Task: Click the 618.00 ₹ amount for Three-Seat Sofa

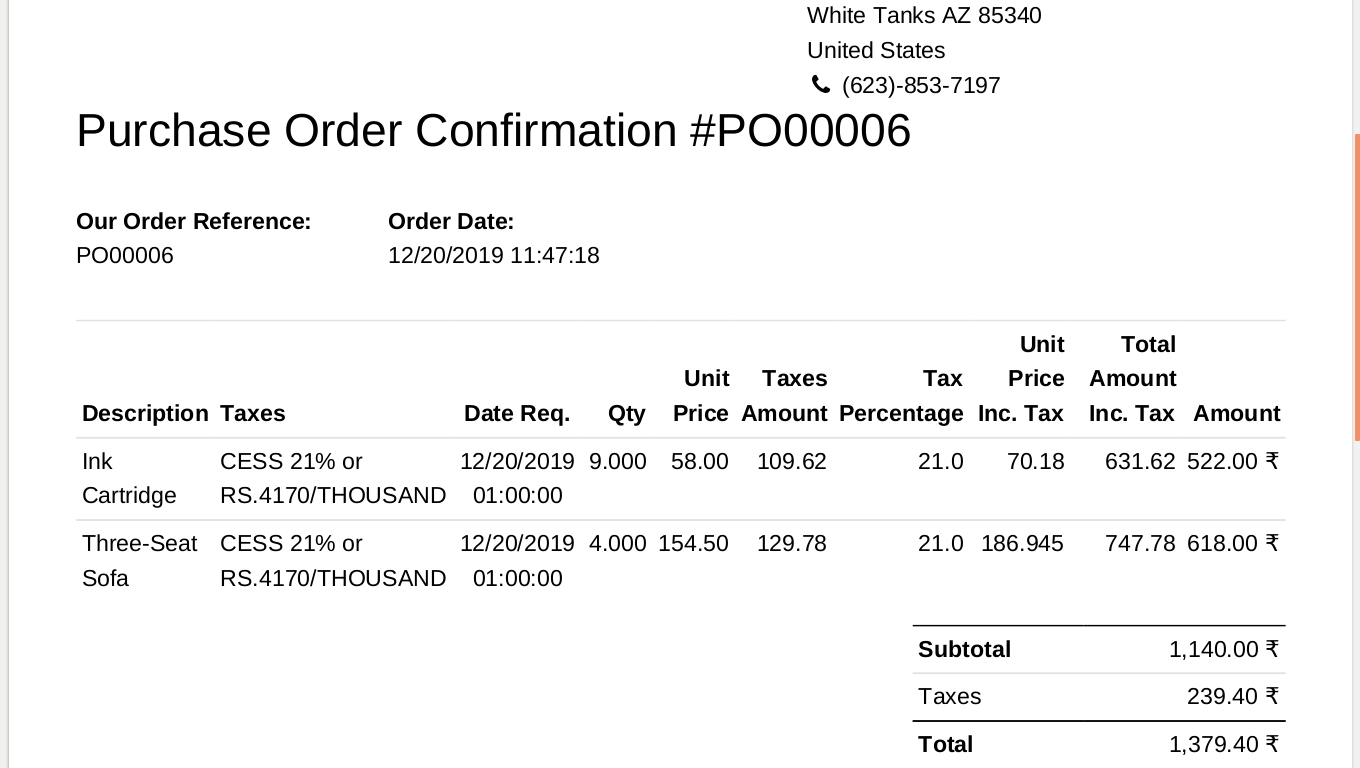Action: pyautogui.click(x=1232, y=543)
